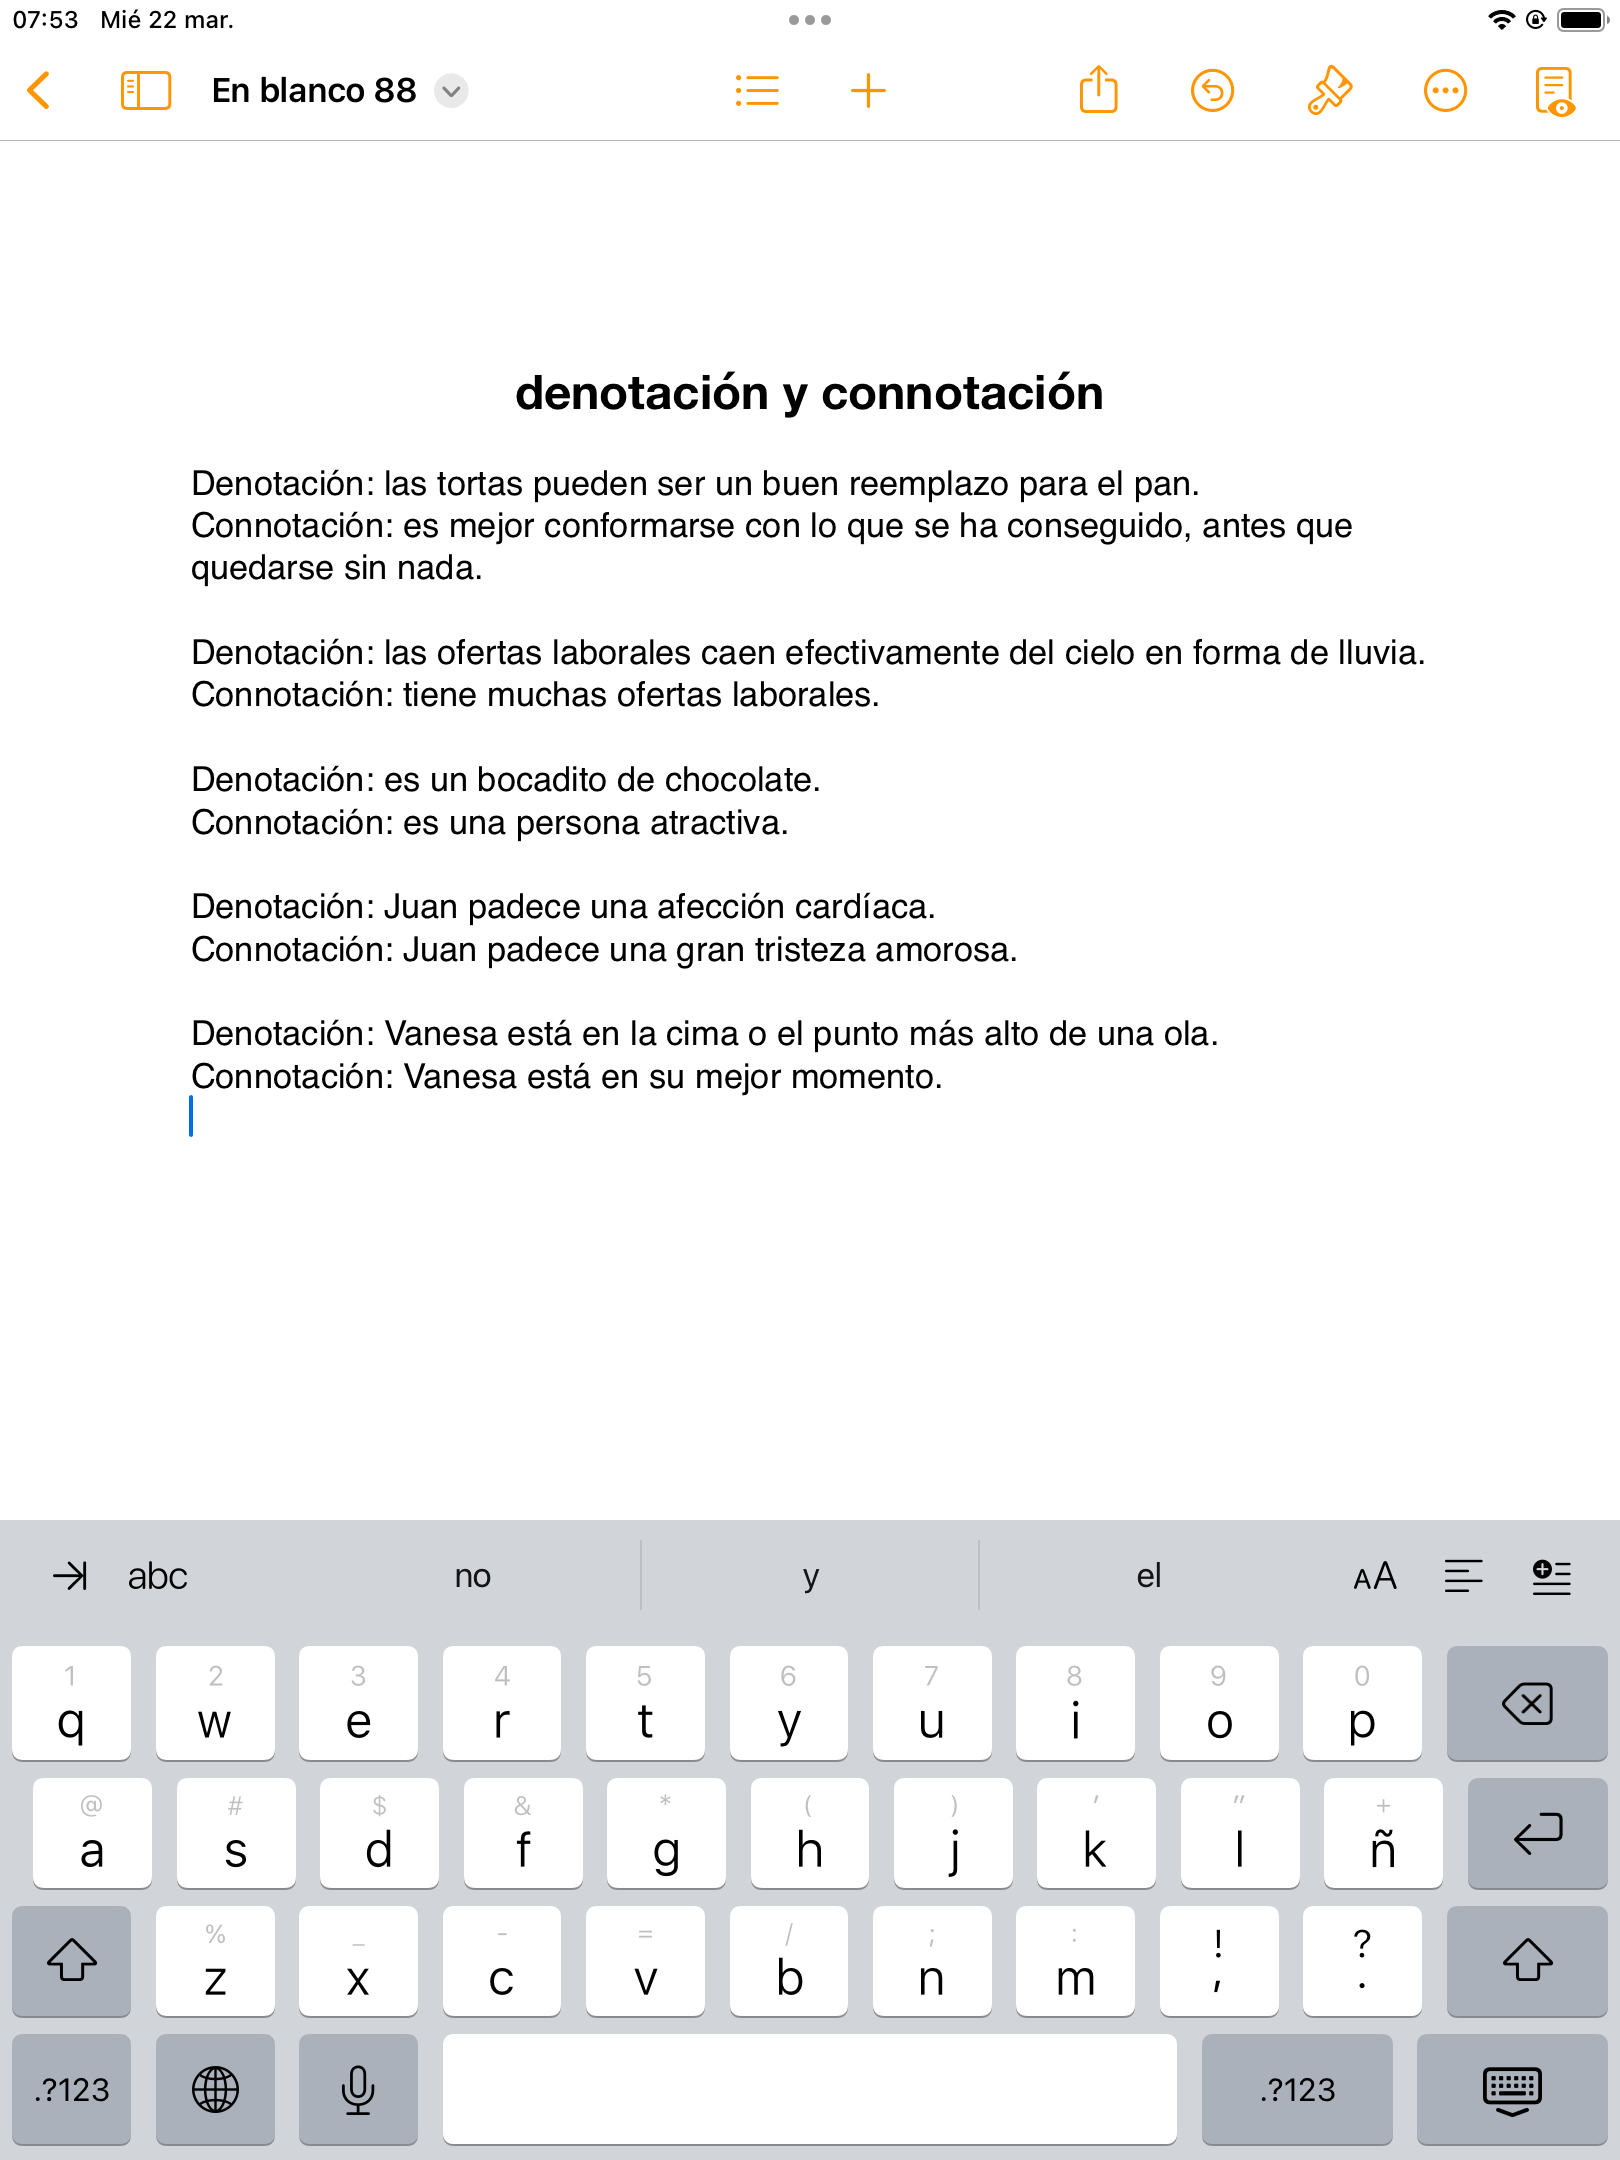Go back to the document manager
Screen dimensions: 1620x2160
(39, 91)
